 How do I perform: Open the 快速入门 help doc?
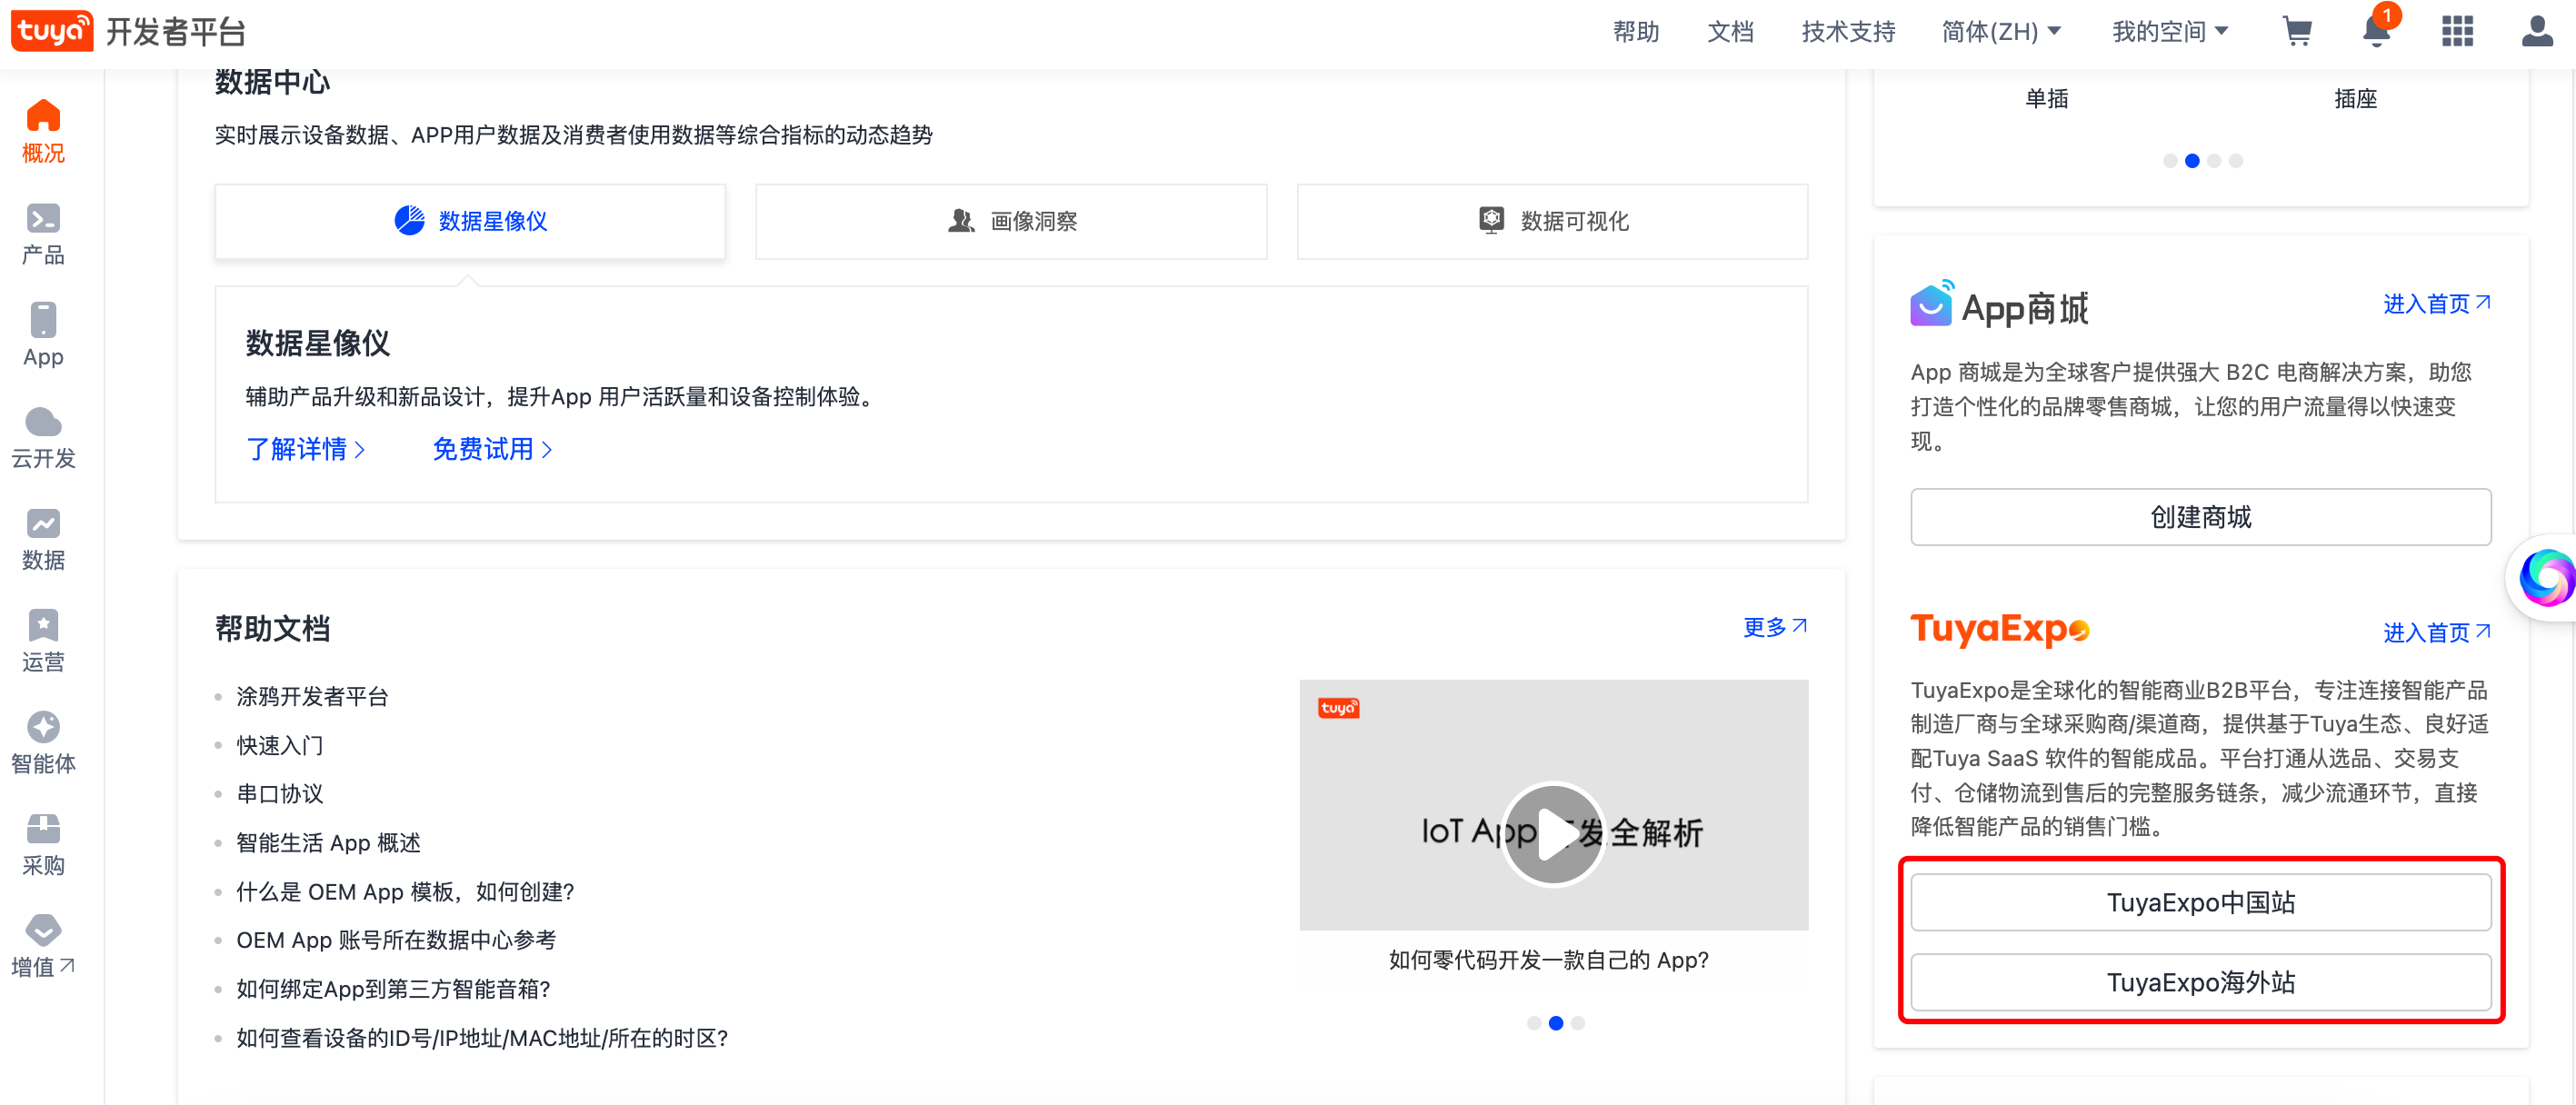(280, 745)
